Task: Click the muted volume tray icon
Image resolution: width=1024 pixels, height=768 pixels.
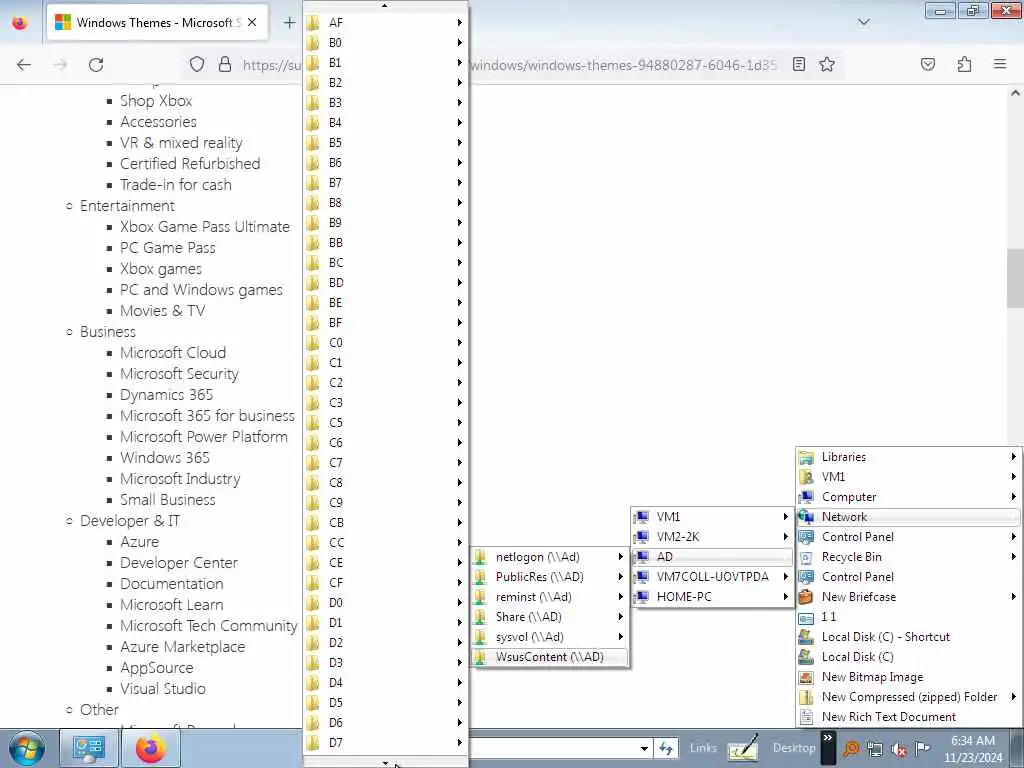Action: (899, 749)
